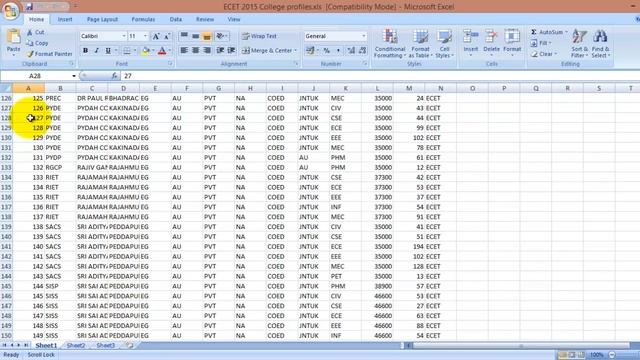This screenshot has width=640, height=360.
Task: Decrease font size with Shrink Font
Action: (x=167, y=36)
